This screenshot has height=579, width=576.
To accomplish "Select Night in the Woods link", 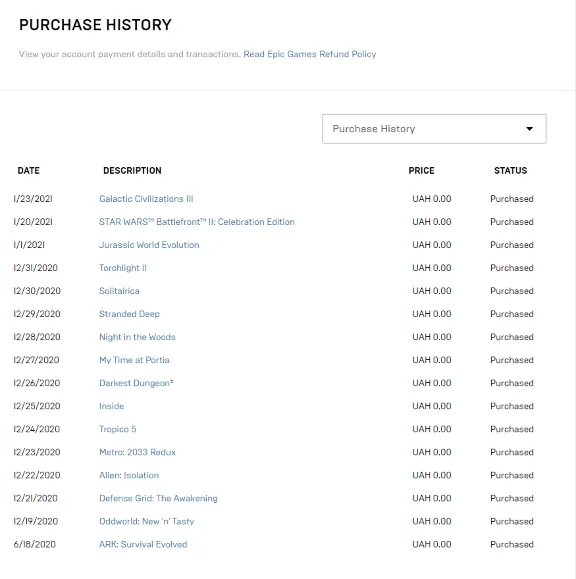I will 137,337.
